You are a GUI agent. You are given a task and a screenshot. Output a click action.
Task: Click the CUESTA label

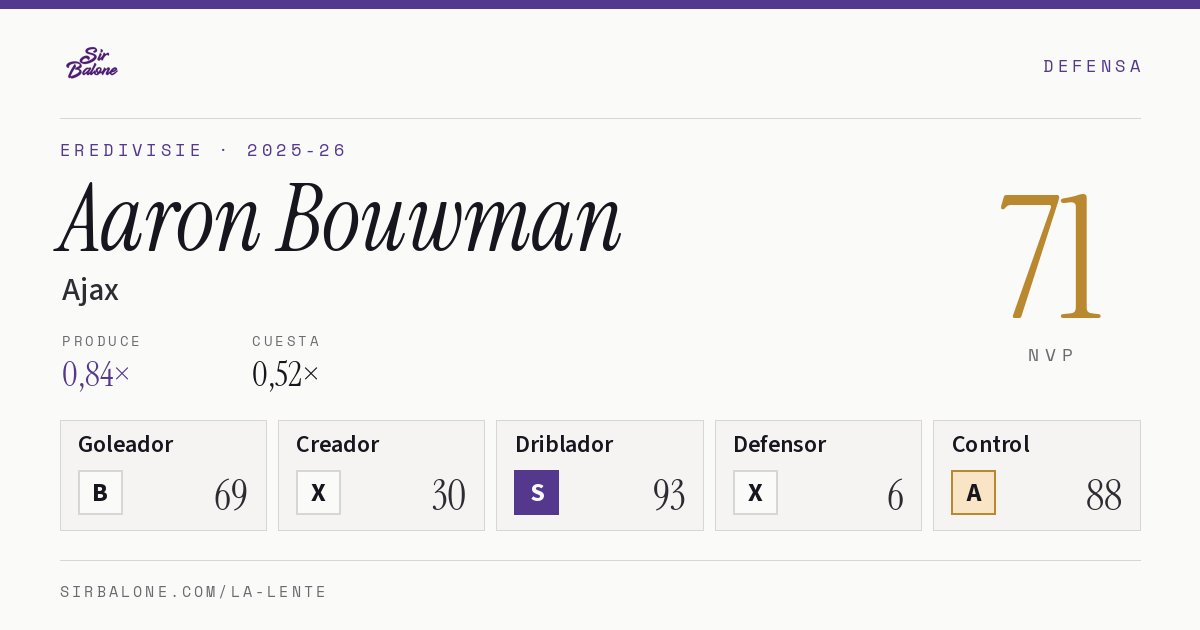pos(286,341)
